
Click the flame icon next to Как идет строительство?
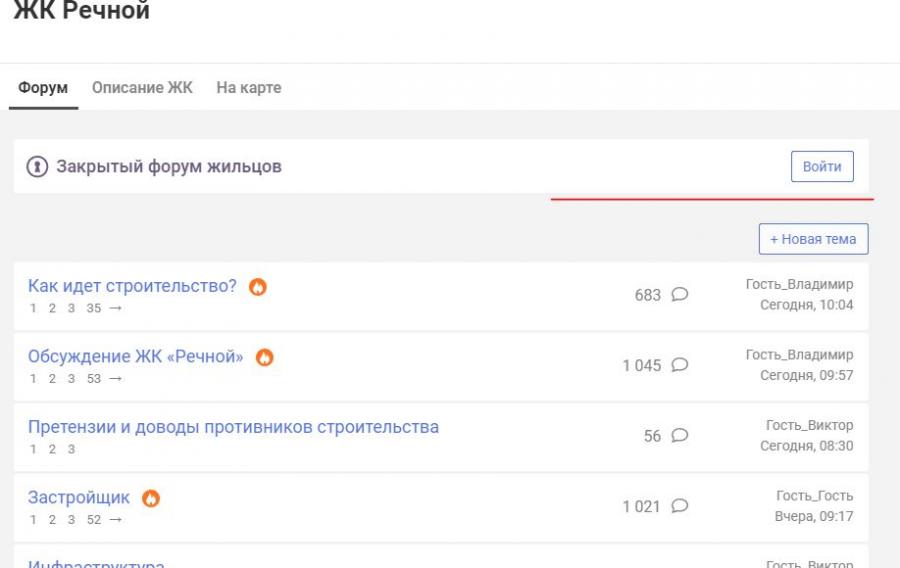click(258, 287)
